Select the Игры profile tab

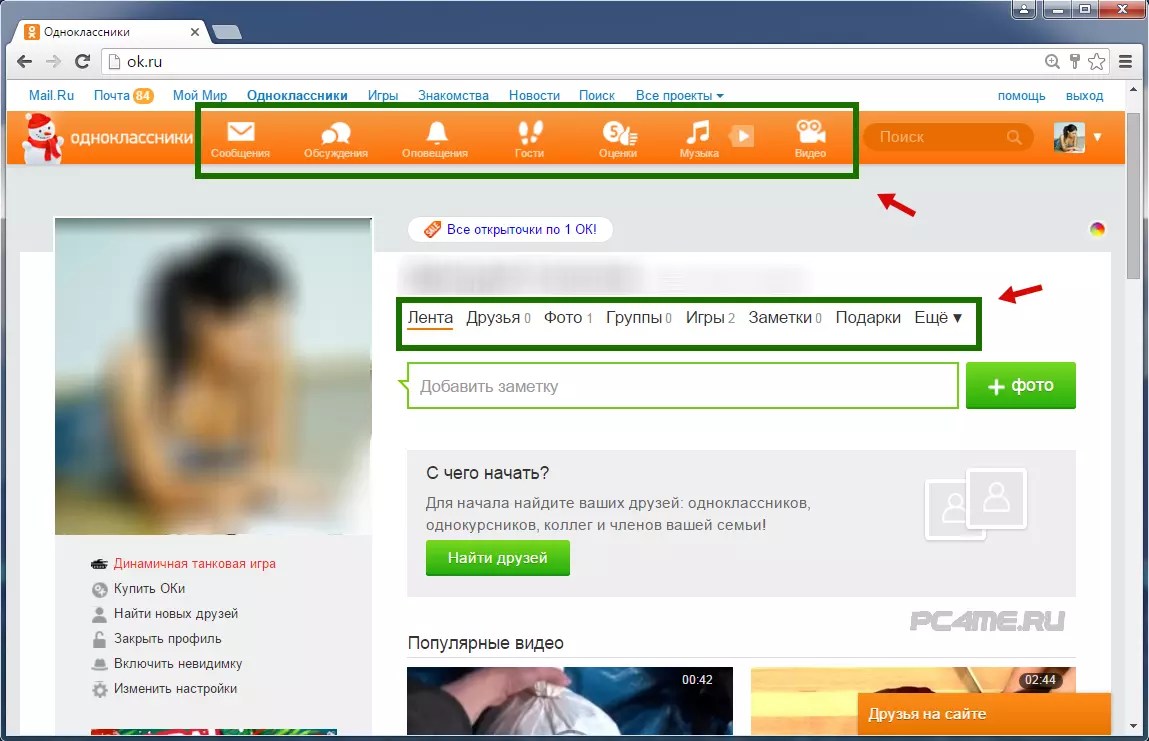[710, 318]
